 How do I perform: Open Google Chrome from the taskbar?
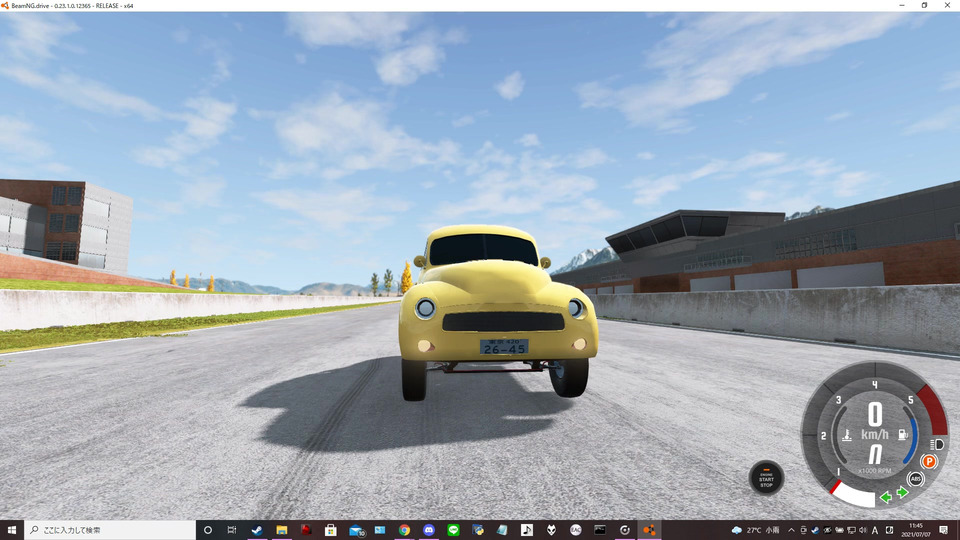[404, 530]
